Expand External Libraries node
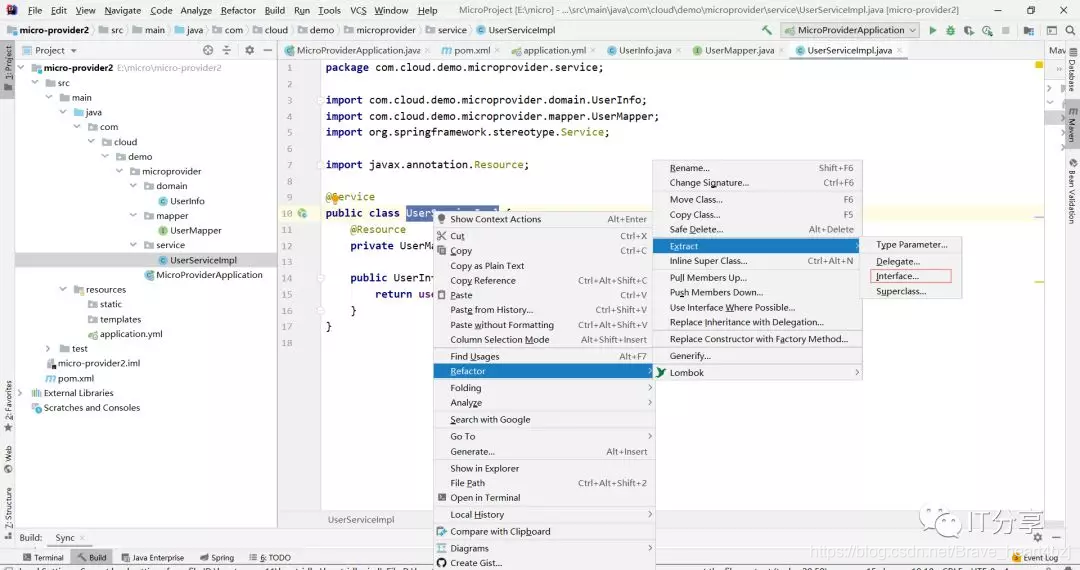The width and height of the screenshot is (1080, 570). [x=20, y=393]
